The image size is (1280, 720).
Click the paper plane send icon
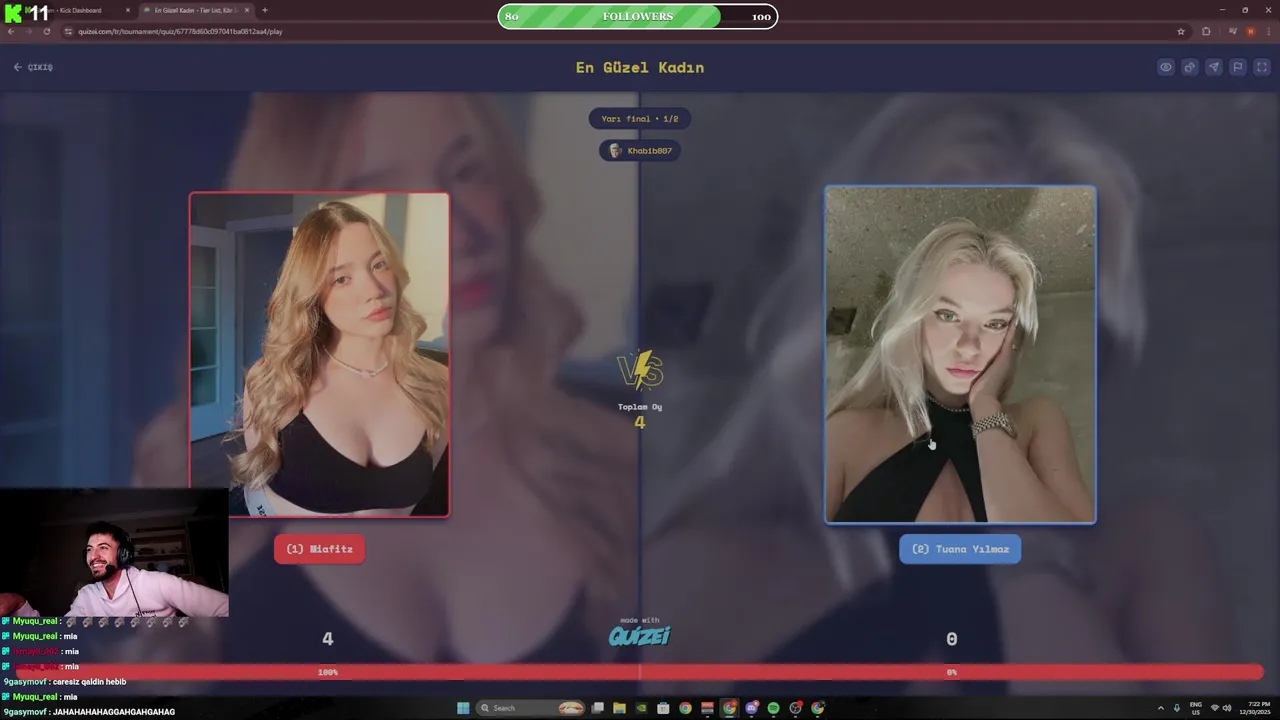point(1214,67)
